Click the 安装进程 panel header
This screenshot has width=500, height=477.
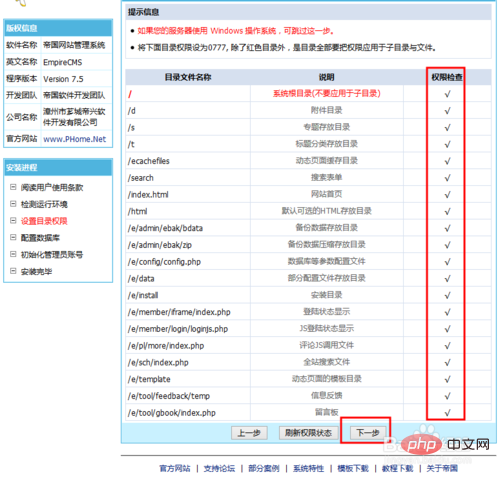click(58, 167)
